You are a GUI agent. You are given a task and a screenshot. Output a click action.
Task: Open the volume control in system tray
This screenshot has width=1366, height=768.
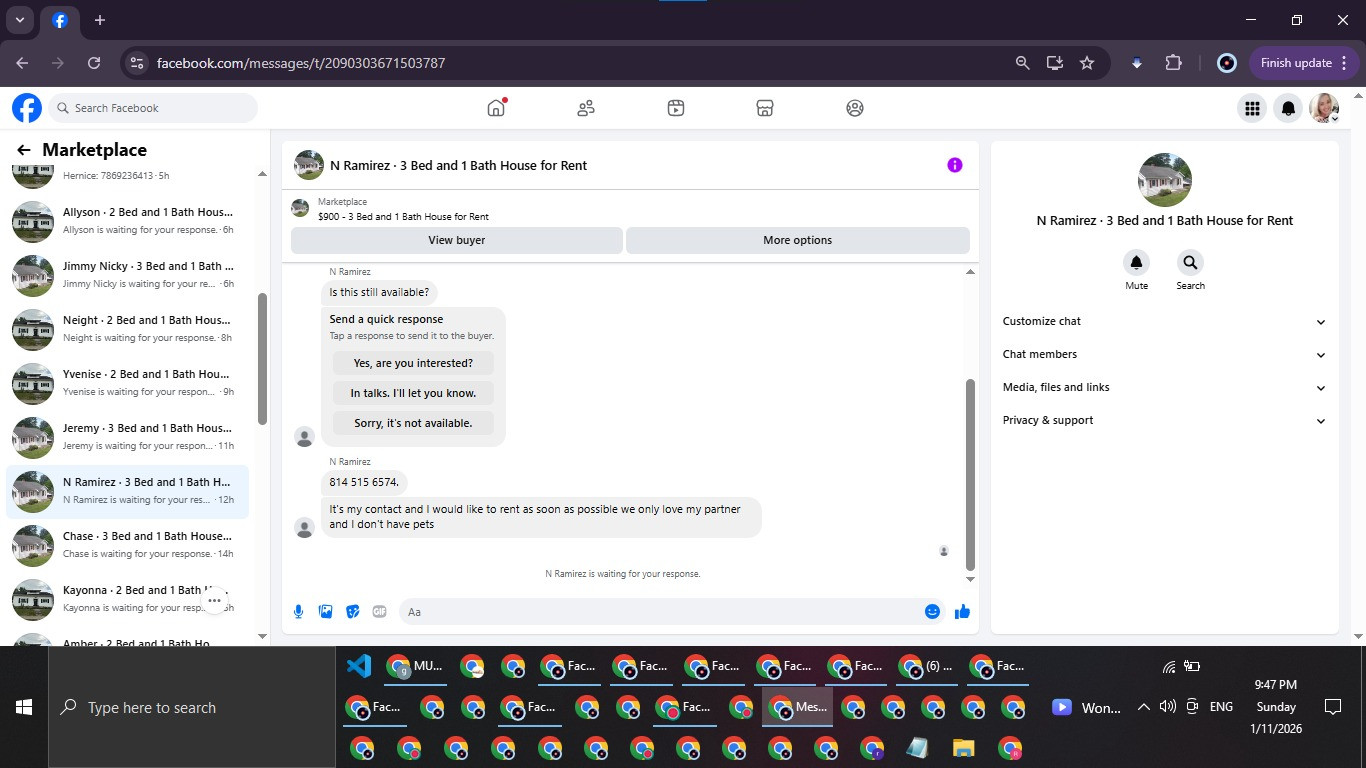pos(1167,707)
